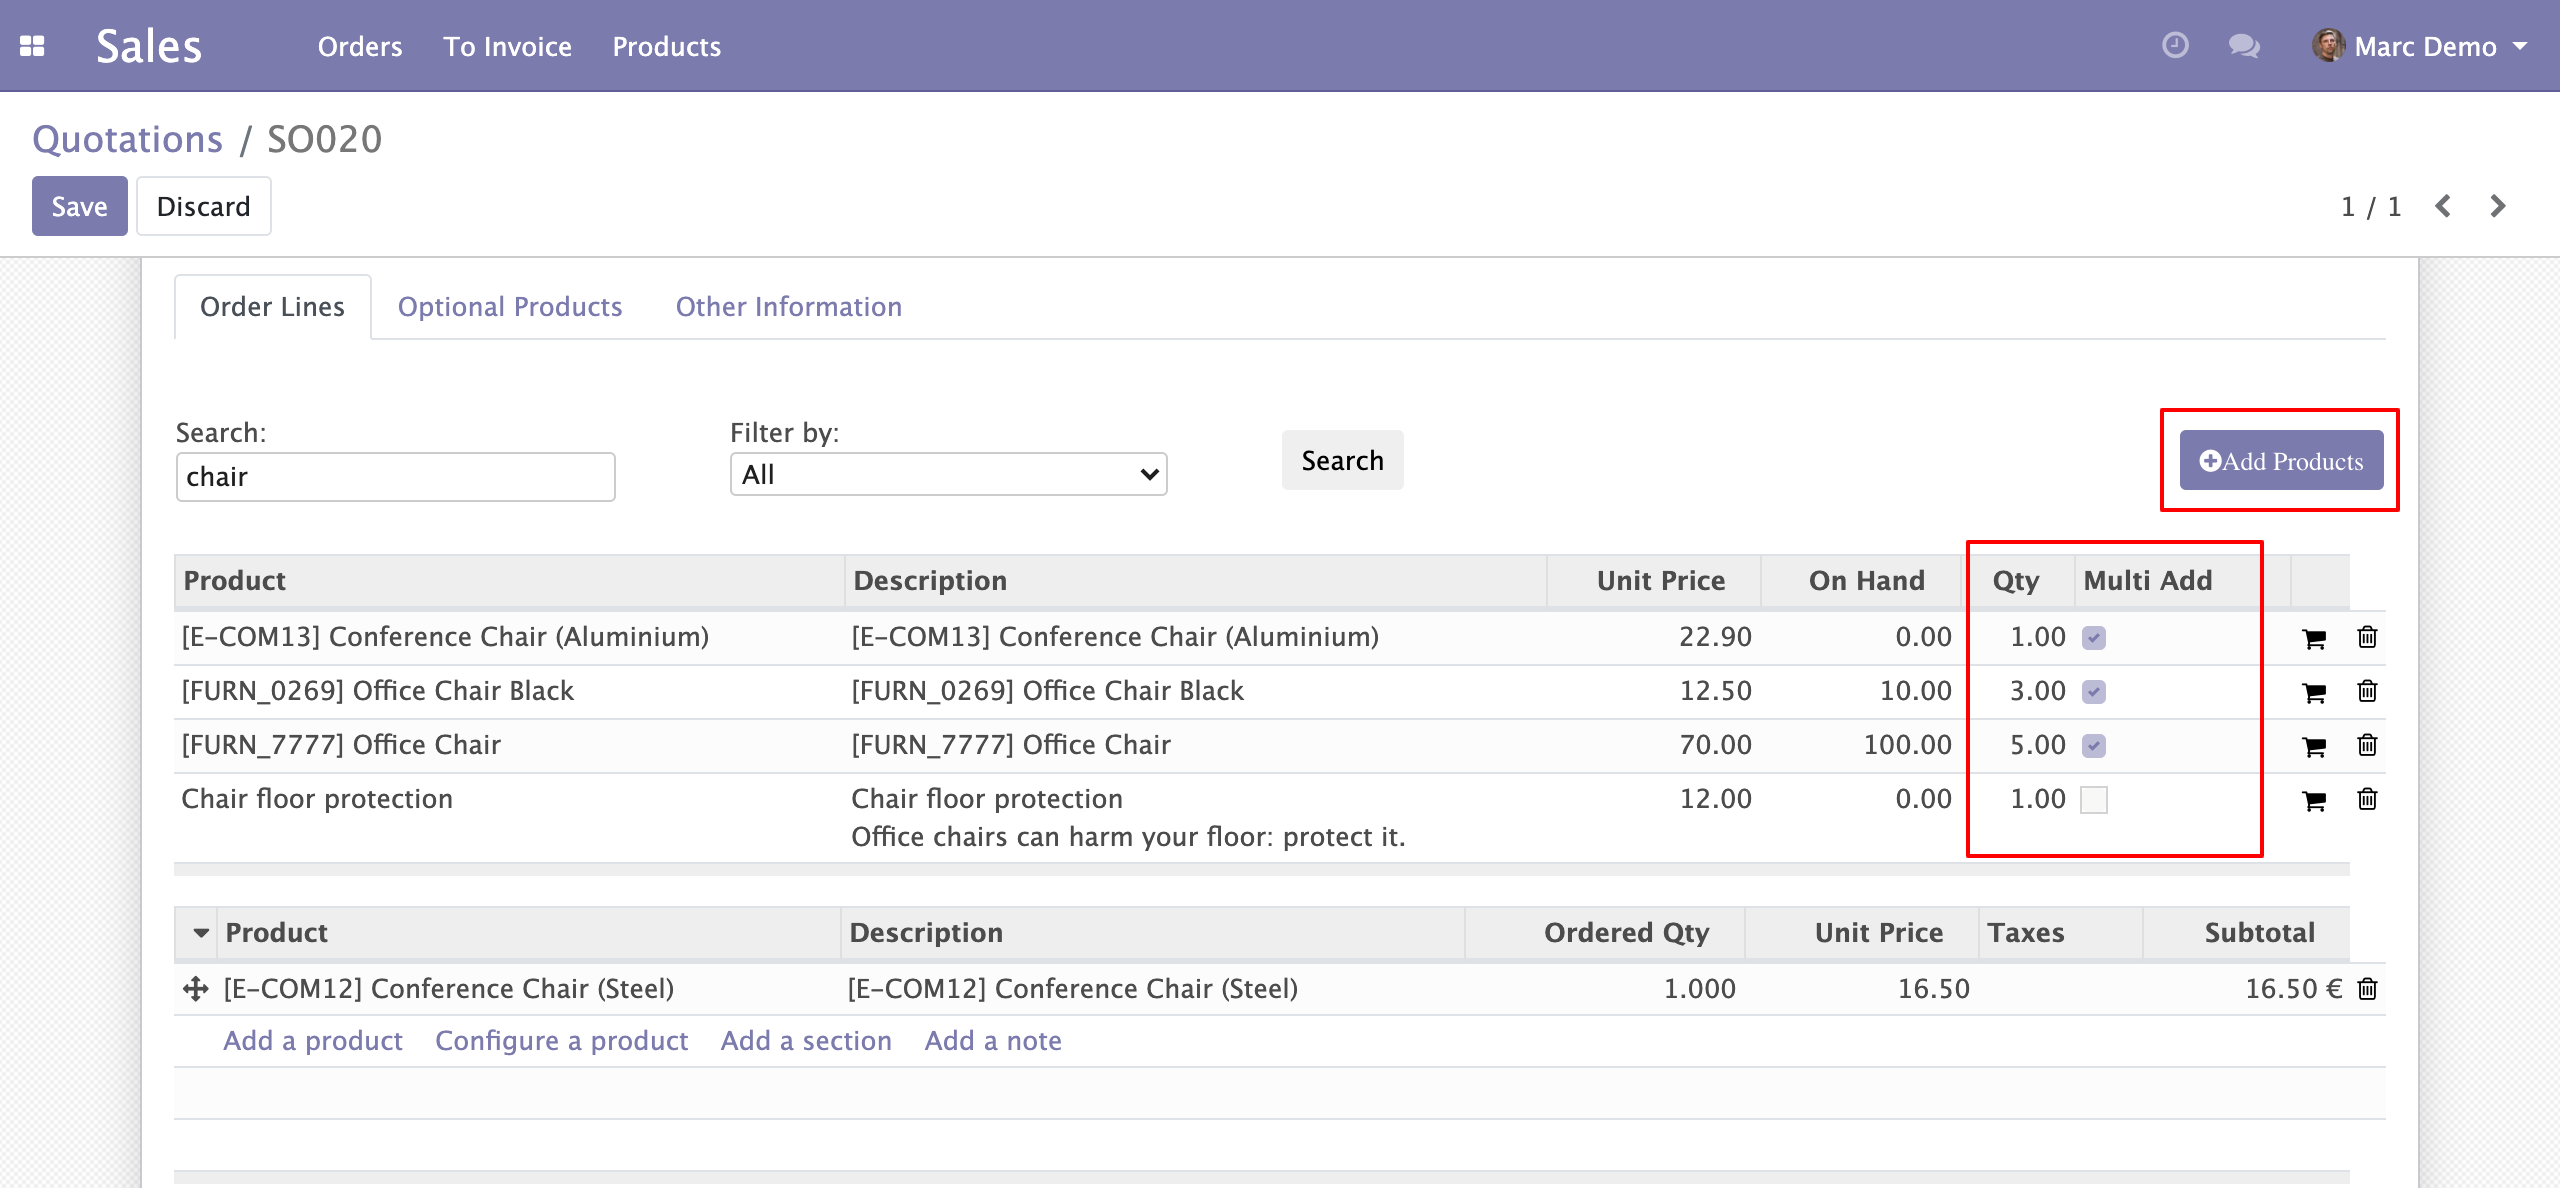
Task: Delete the FURN_7777 Office Chair row
Action: [2367, 745]
